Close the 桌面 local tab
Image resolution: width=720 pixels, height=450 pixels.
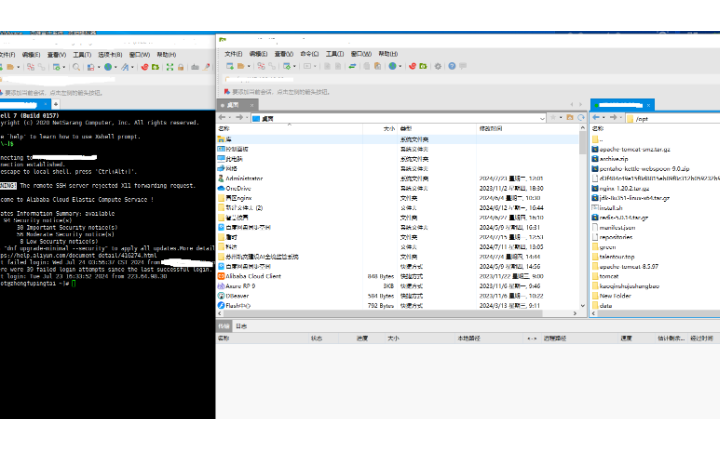tap(252, 105)
